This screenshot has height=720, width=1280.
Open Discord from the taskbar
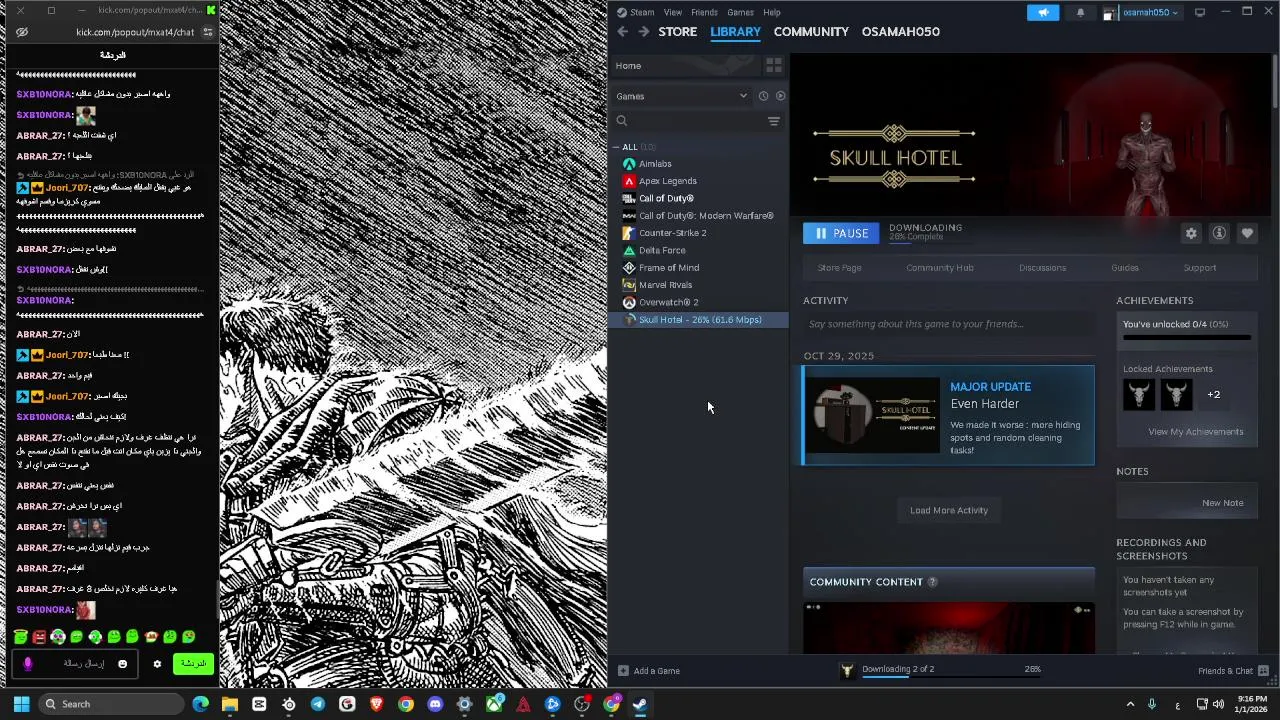tap(435, 704)
